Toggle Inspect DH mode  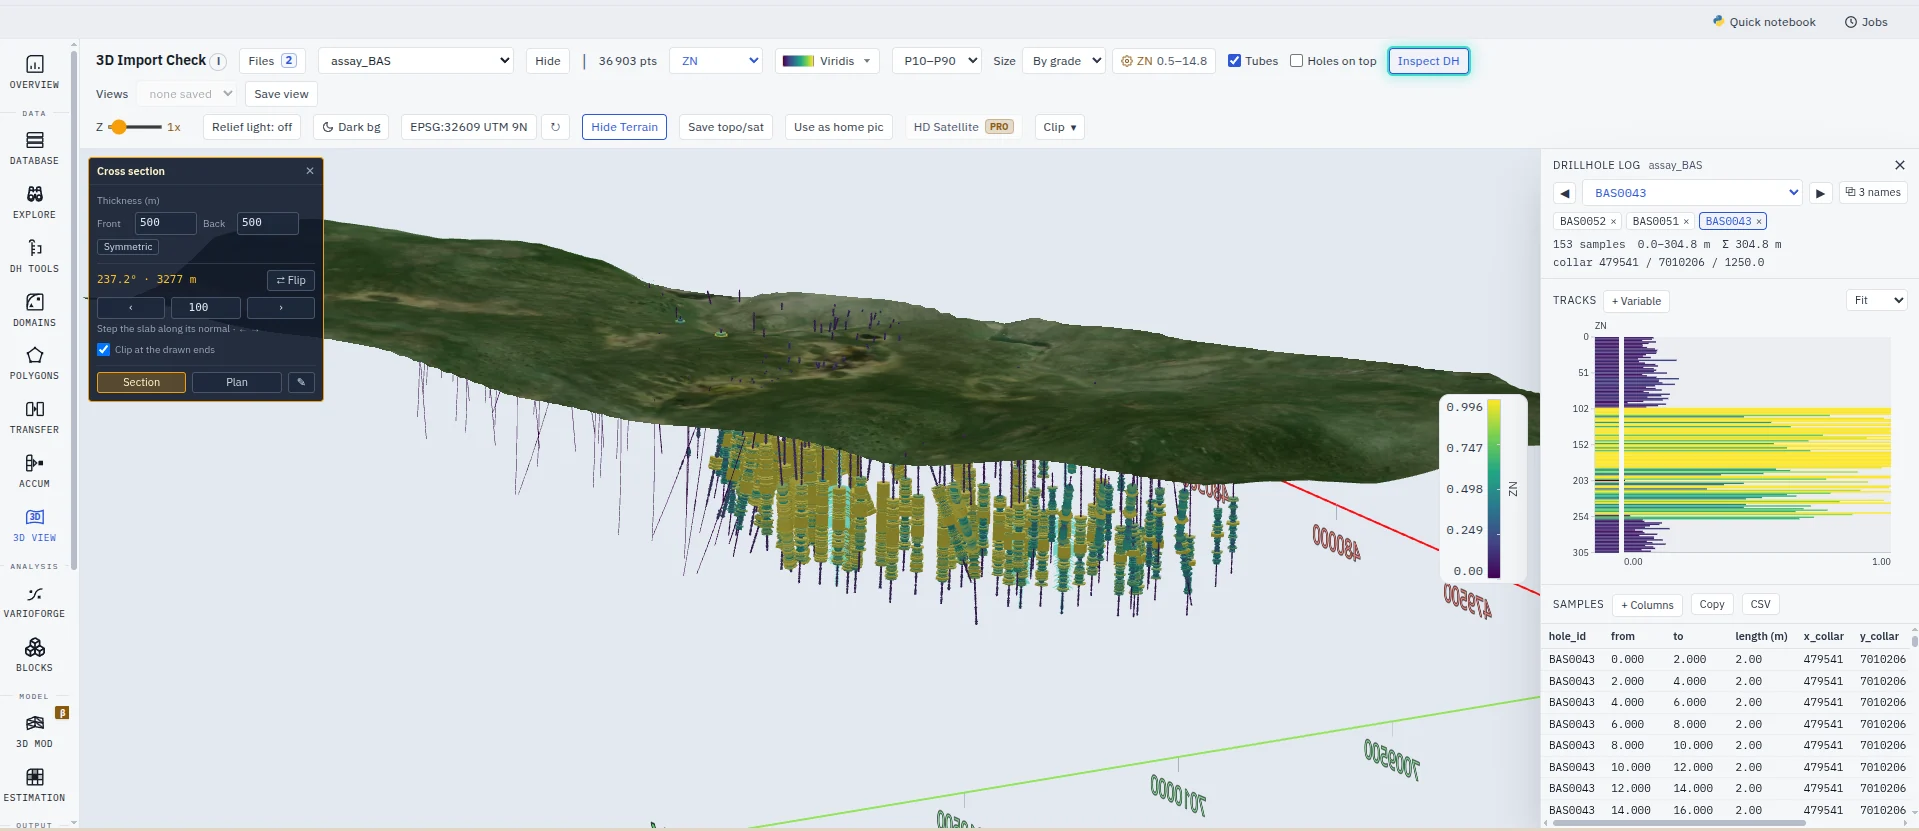pyautogui.click(x=1428, y=61)
